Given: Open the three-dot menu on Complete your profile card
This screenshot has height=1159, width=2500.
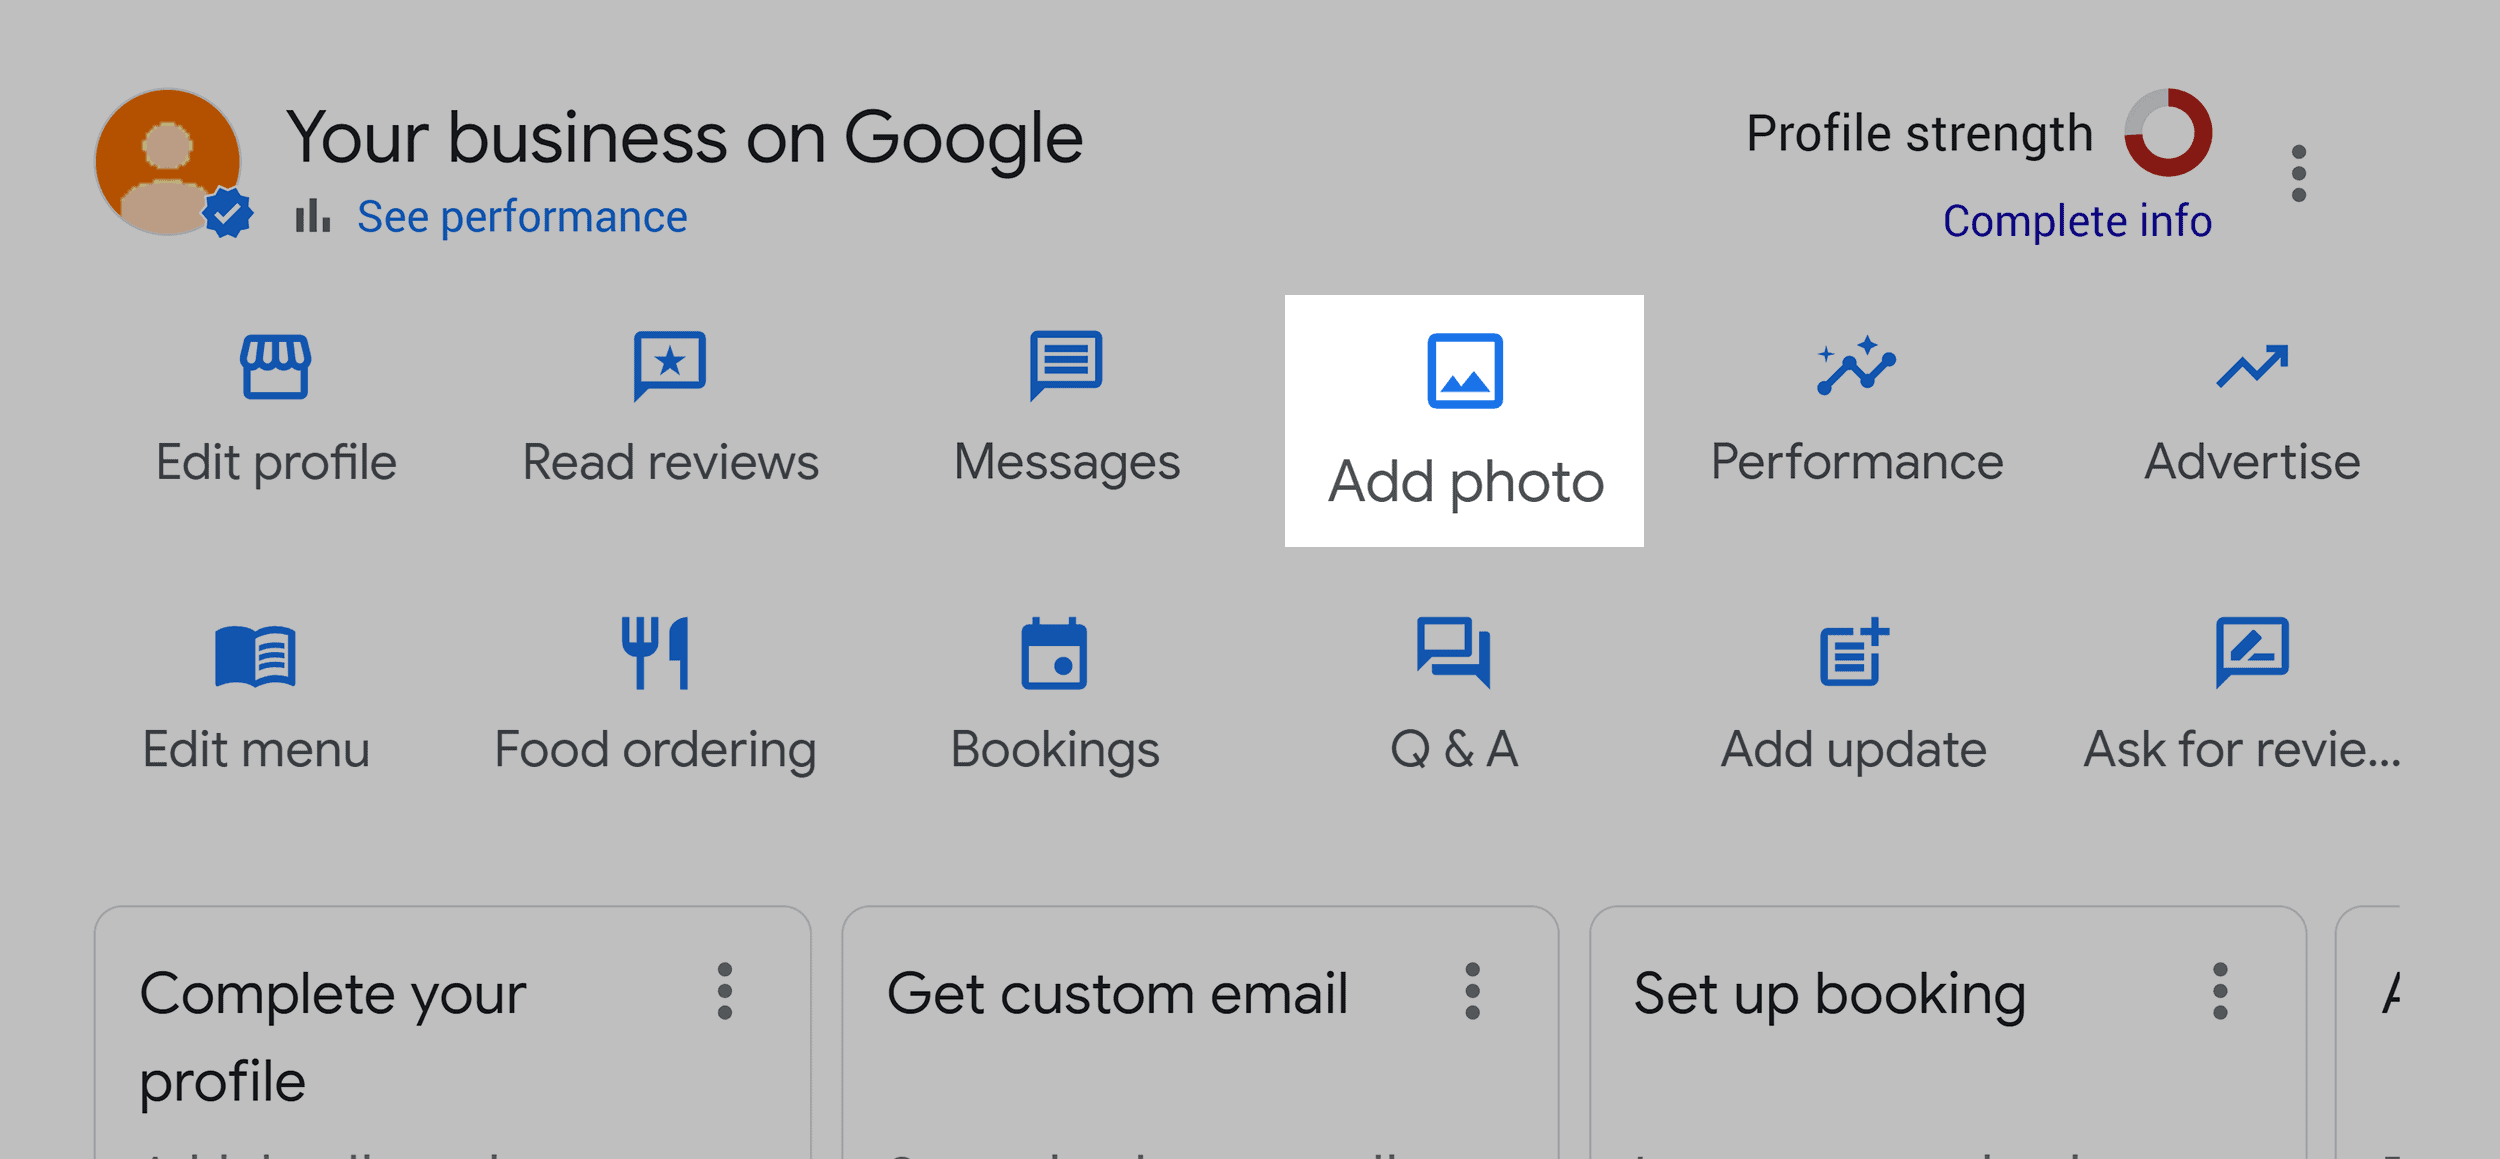Looking at the screenshot, I should 723,993.
